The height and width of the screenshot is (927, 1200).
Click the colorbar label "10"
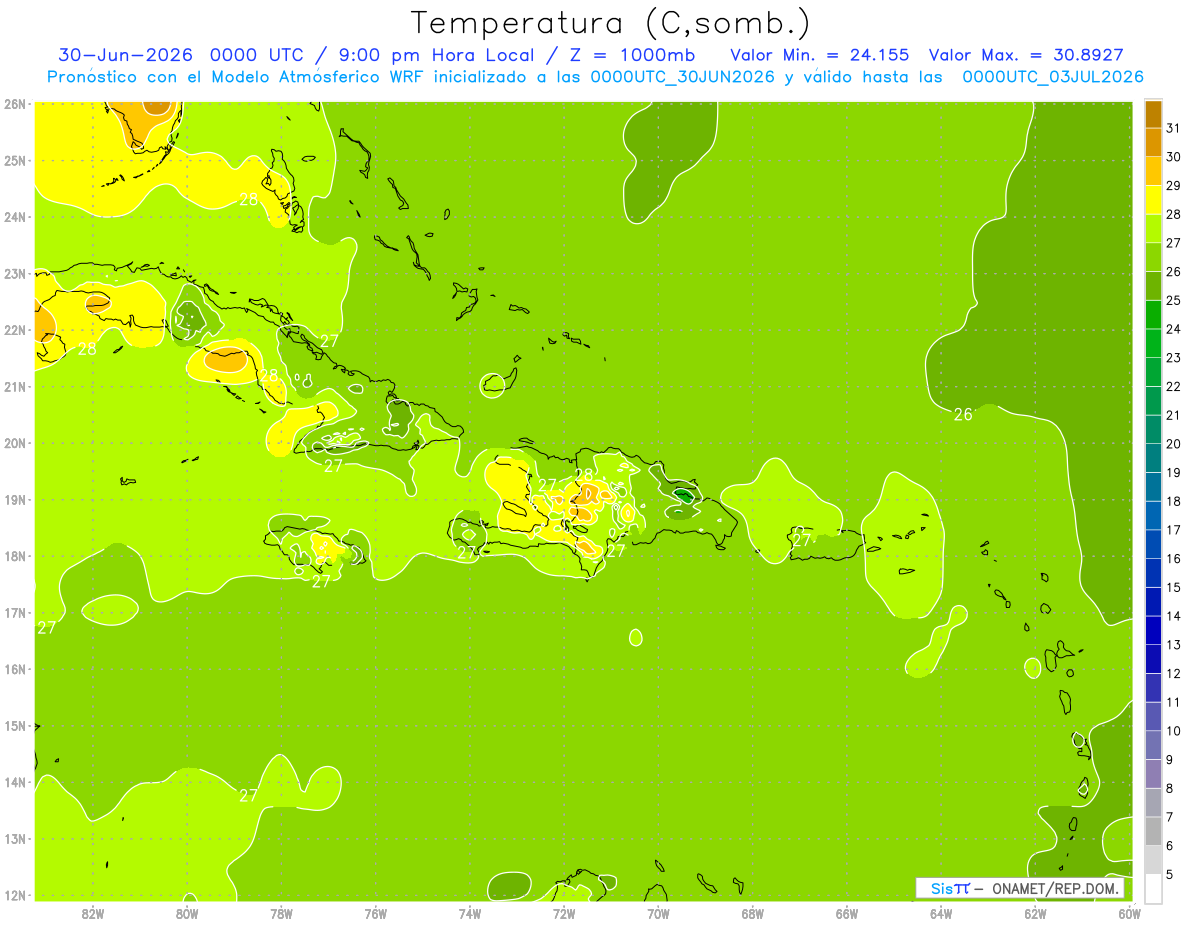(1173, 731)
